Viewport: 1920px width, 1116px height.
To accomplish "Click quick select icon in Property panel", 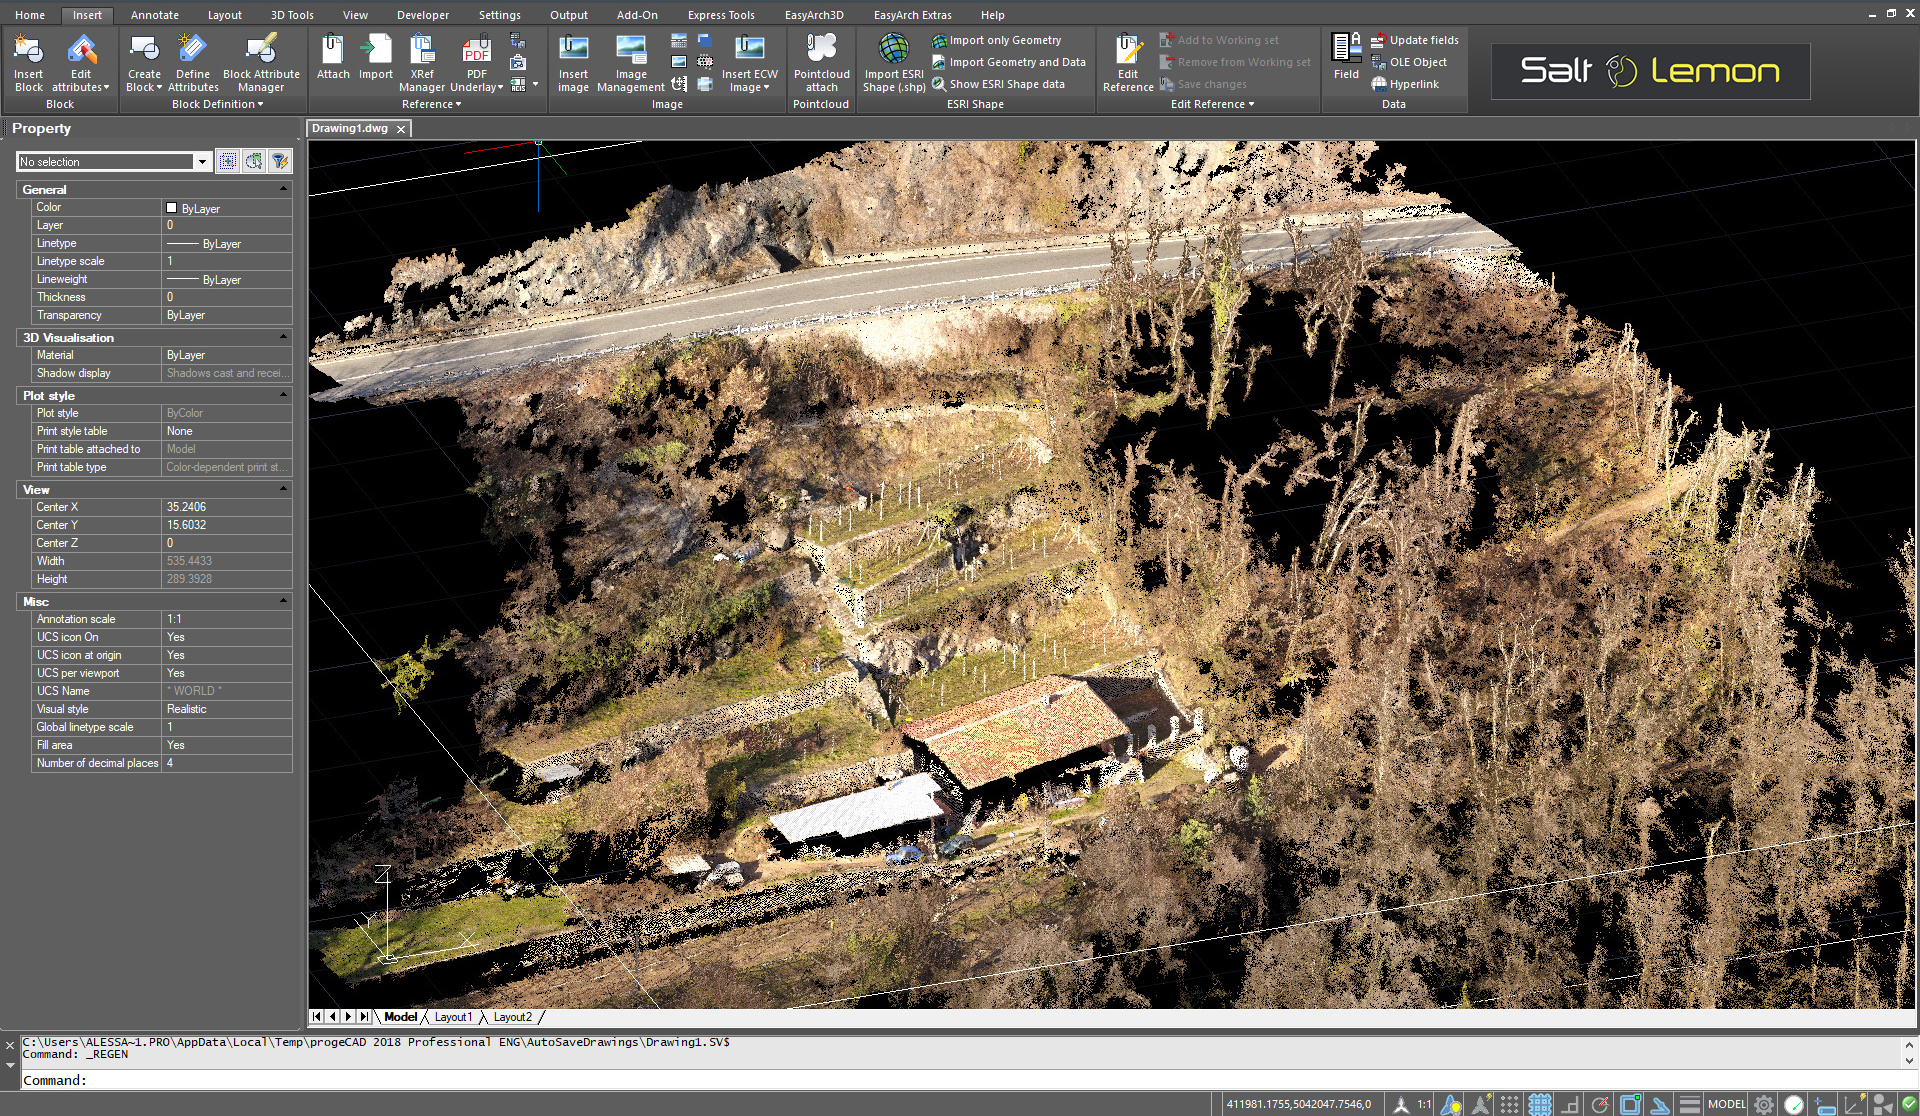I will (280, 161).
